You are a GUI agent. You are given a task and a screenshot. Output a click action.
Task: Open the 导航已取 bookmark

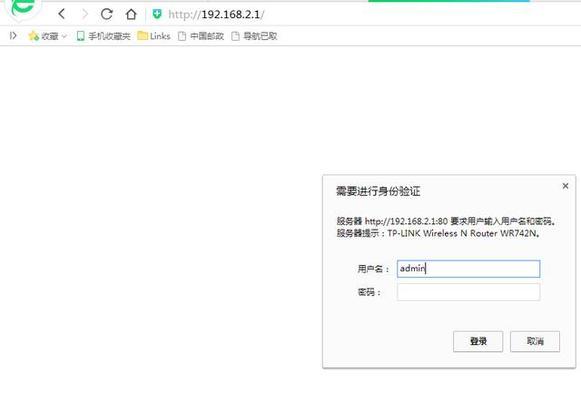pos(254,36)
